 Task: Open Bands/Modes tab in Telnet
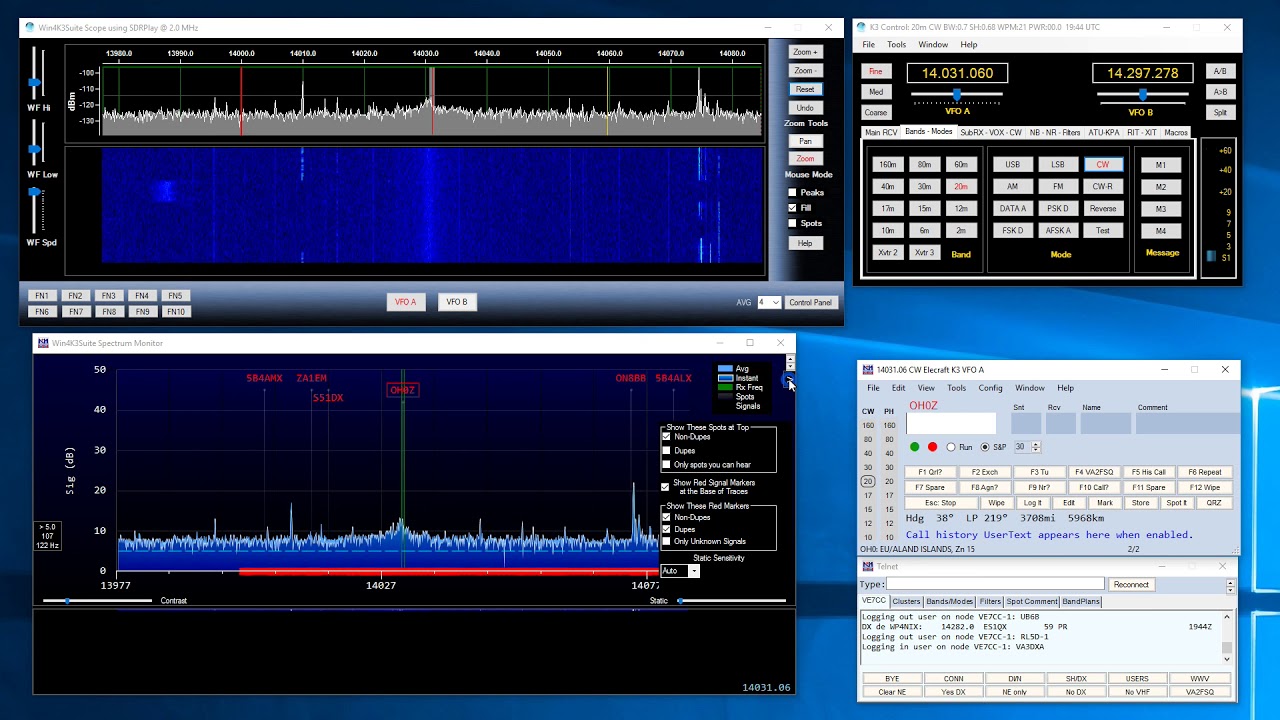(x=949, y=602)
